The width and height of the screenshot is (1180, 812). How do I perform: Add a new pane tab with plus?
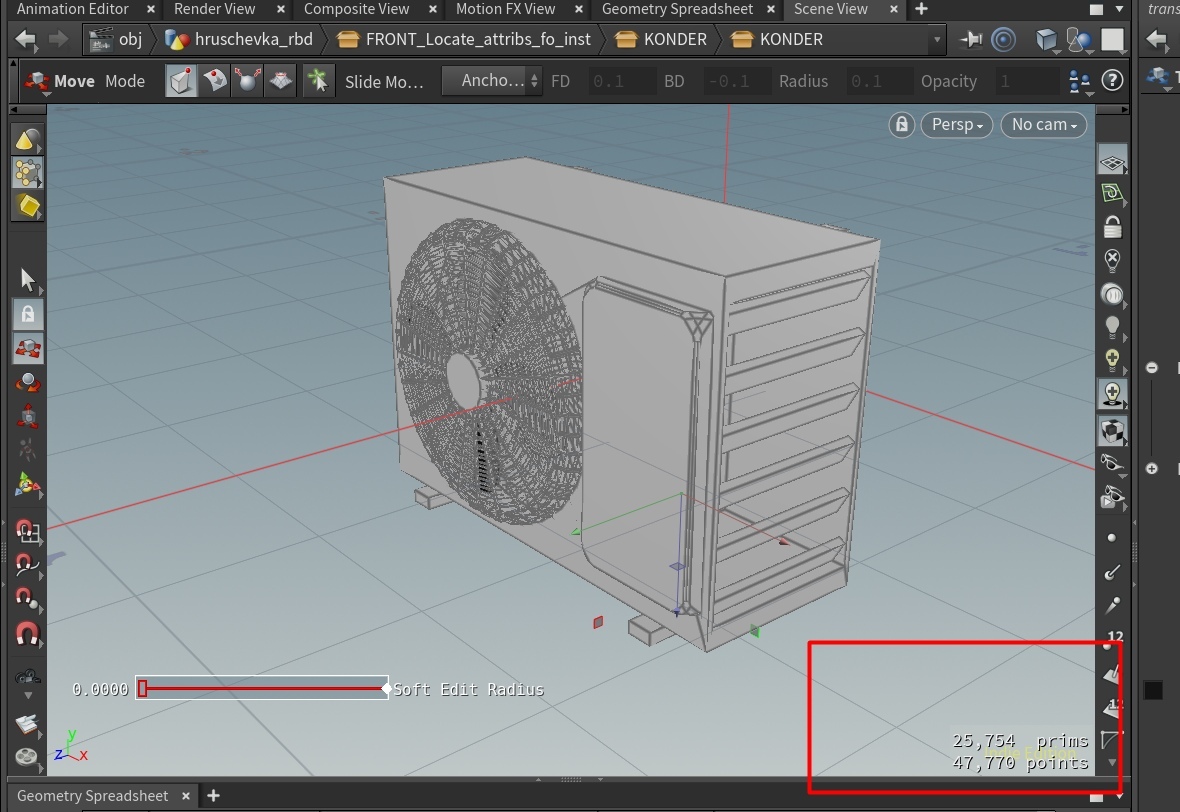(921, 9)
